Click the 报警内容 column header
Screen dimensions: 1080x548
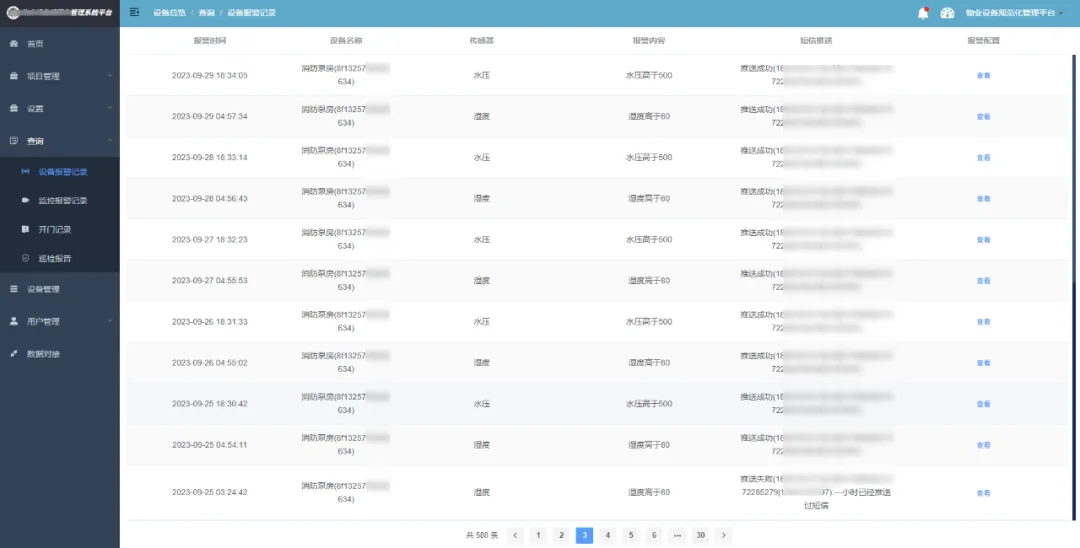[649, 41]
